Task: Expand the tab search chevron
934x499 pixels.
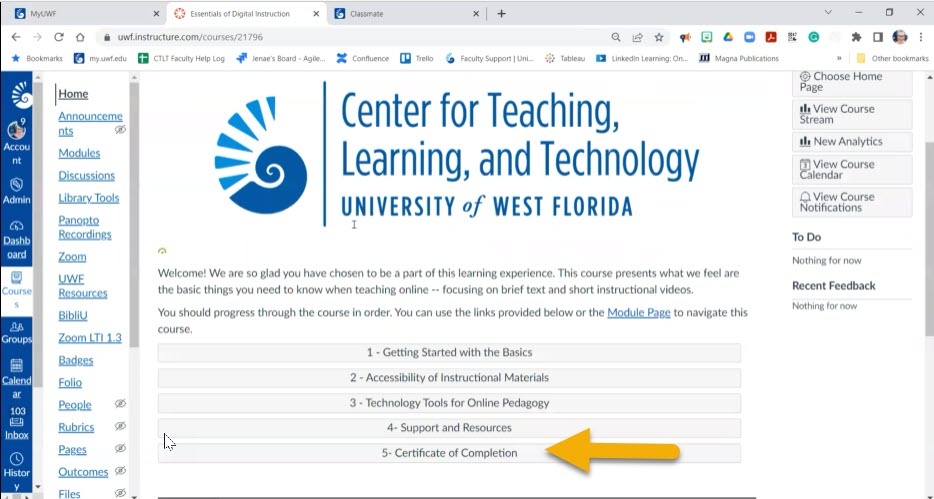Action: [x=828, y=13]
